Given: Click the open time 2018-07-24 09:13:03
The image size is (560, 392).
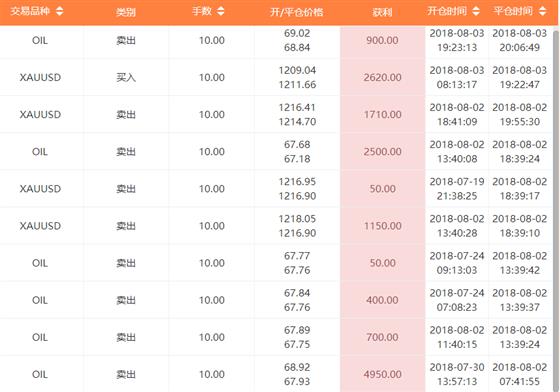Looking at the screenshot, I should (x=457, y=263).
